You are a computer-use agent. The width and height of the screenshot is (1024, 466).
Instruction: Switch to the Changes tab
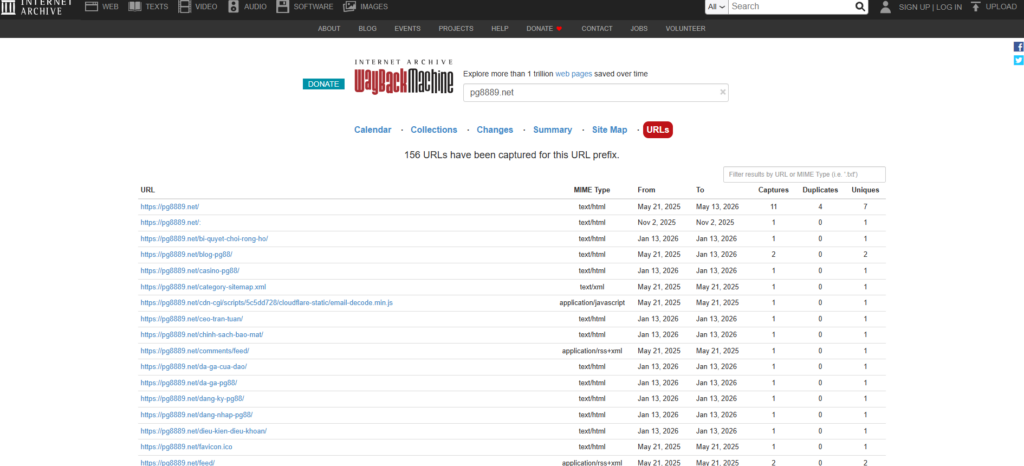495,130
